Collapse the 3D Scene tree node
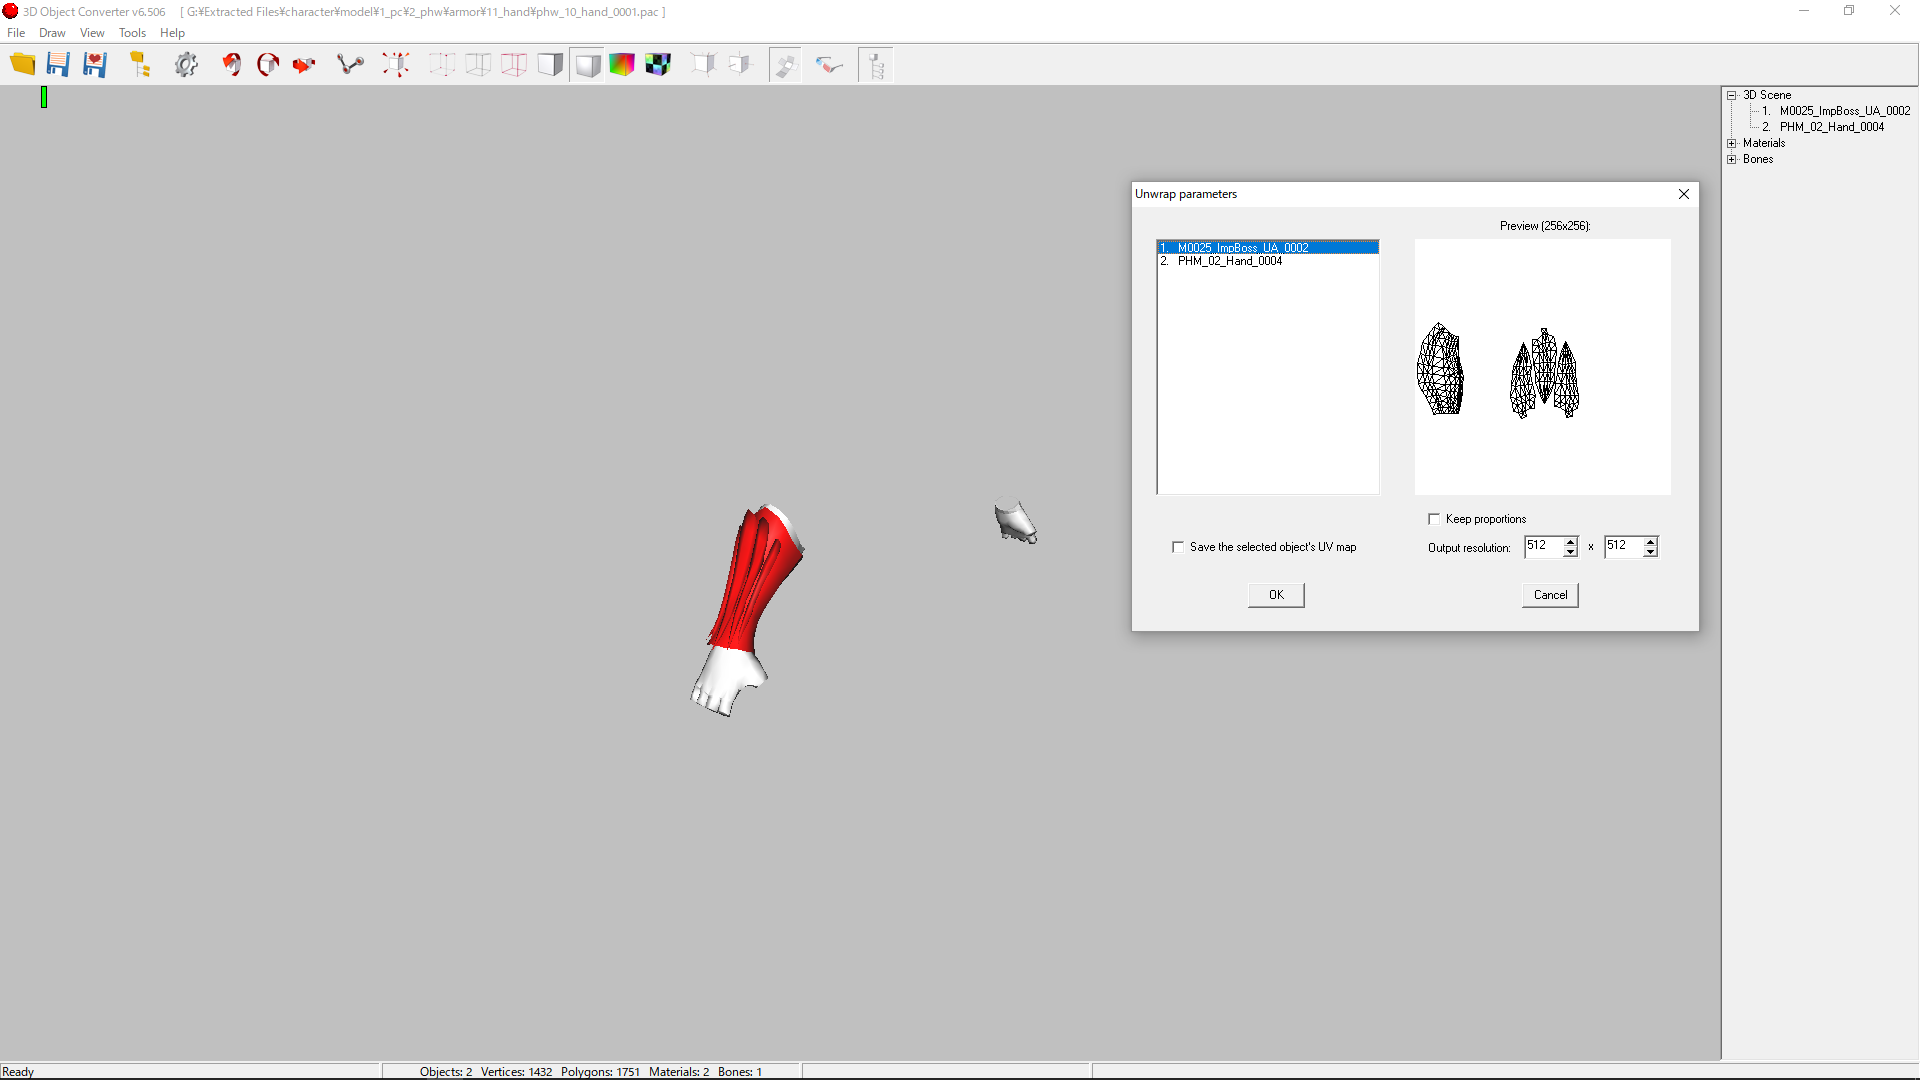 coord(1732,95)
